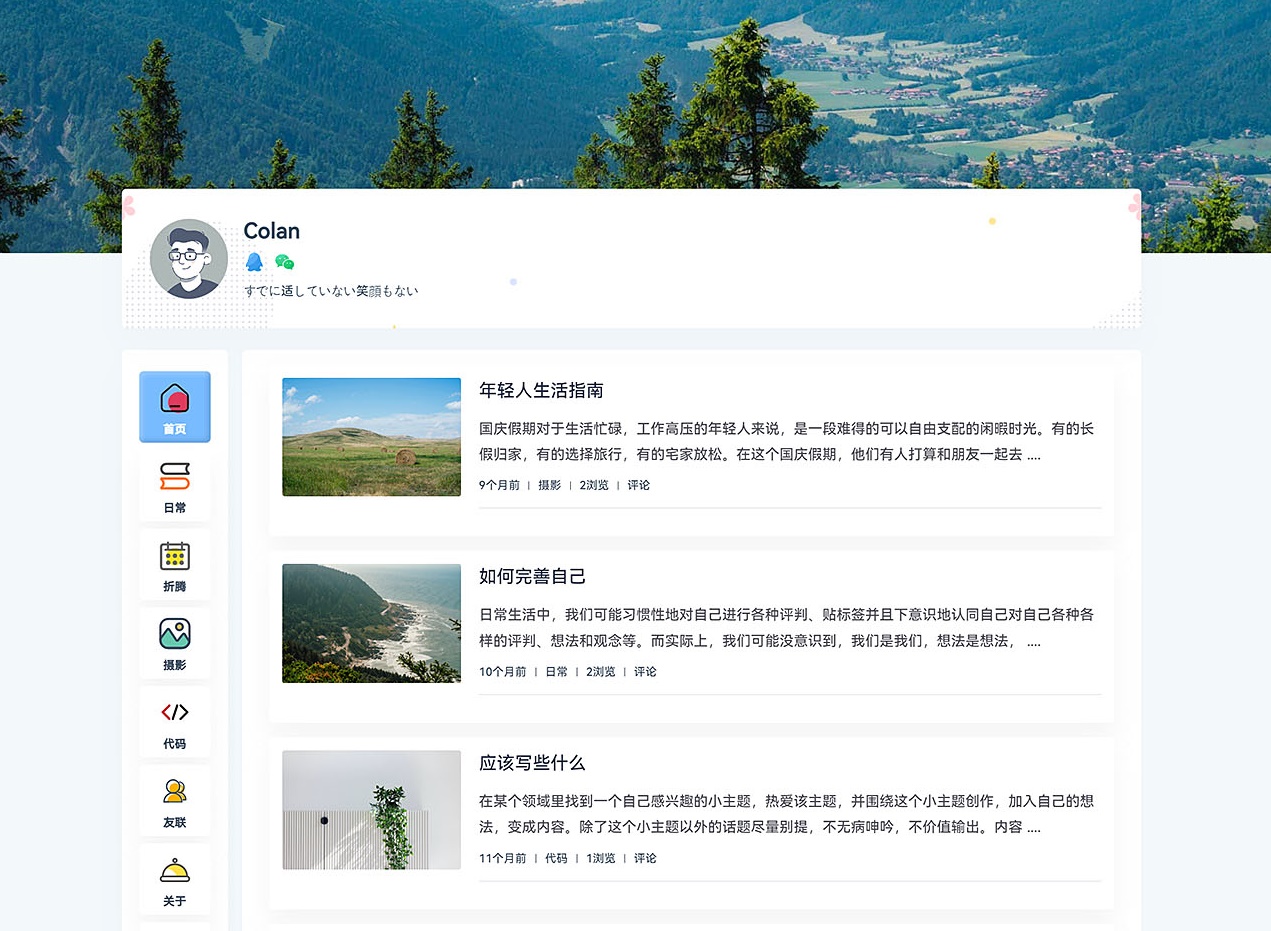Viewport: 1271px width, 931px height.
Task: Click the 9个月前 post date
Action: click(x=499, y=485)
